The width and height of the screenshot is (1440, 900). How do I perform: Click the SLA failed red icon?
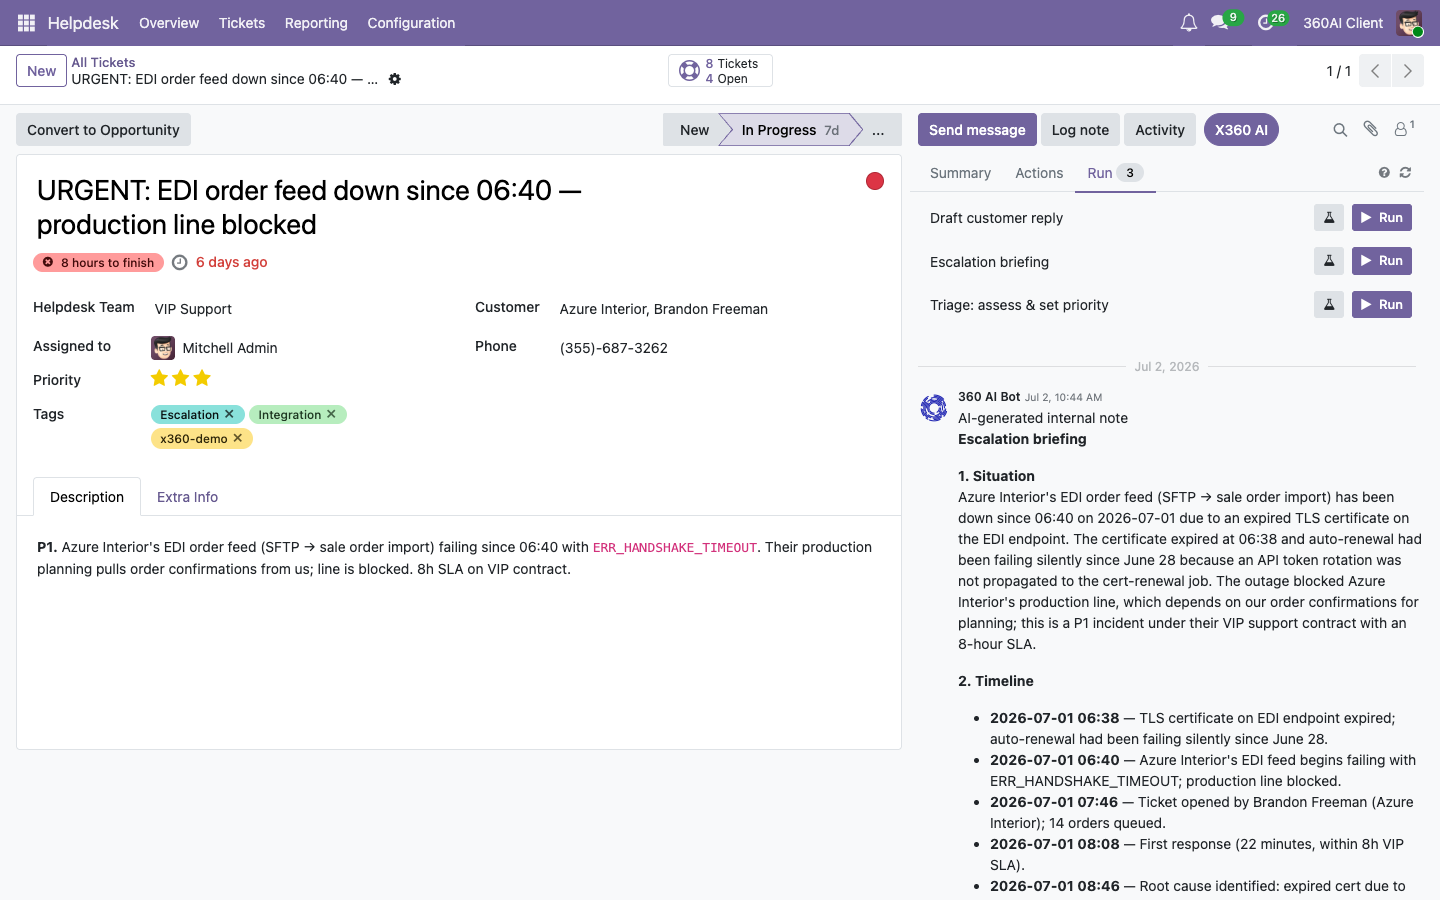click(48, 262)
